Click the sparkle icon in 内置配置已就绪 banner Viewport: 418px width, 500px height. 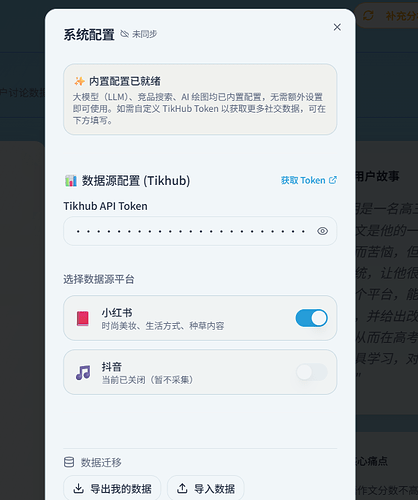[79, 81]
